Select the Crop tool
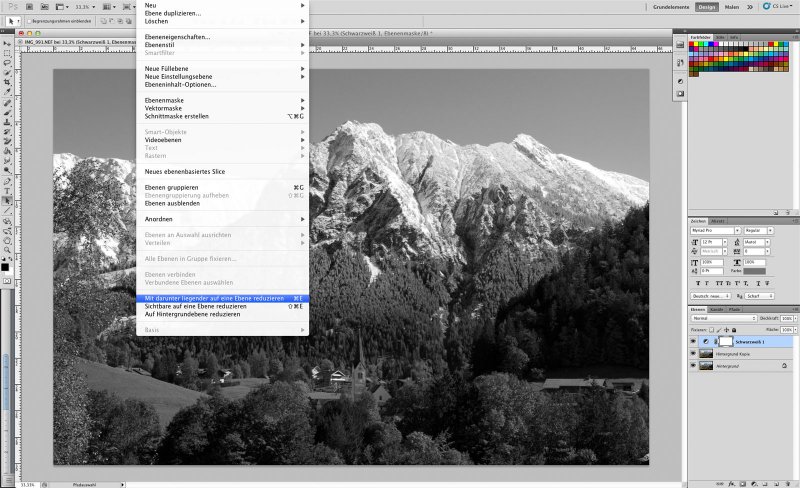 pyautogui.click(x=7, y=81)
